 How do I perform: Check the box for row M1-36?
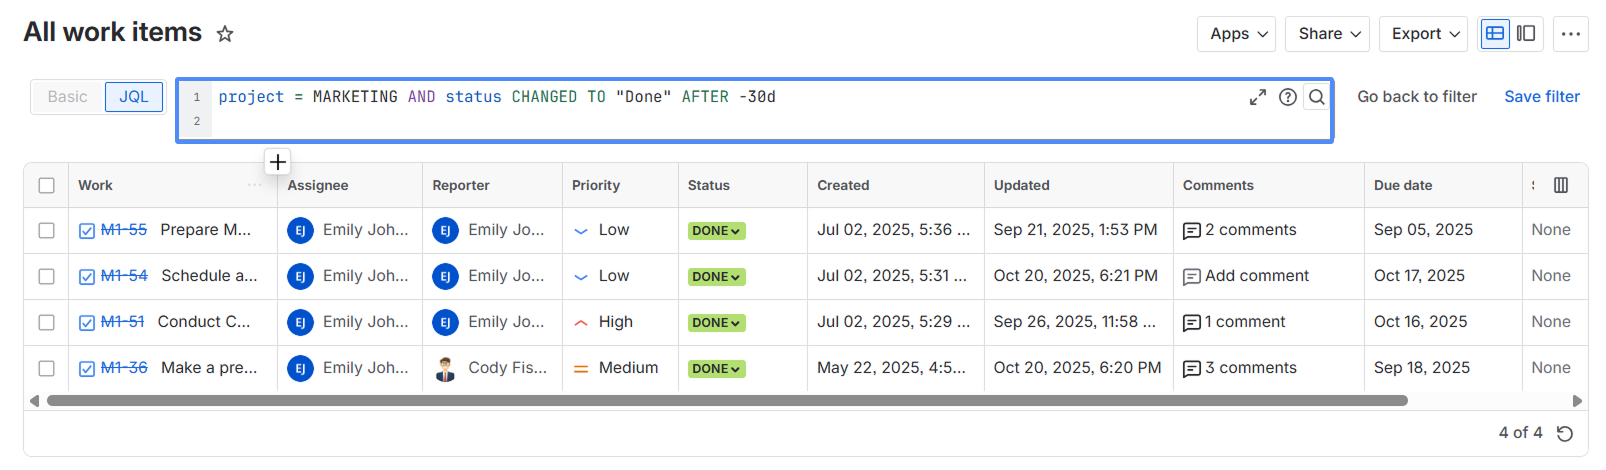coord(46,368)
